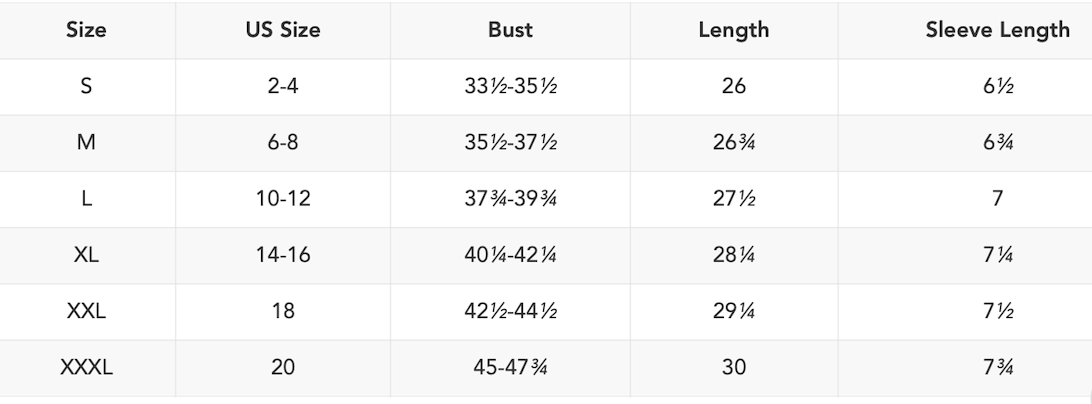Select the Bust column header
The height and width of the screenshot is (404, 1092).
(510, 29)
